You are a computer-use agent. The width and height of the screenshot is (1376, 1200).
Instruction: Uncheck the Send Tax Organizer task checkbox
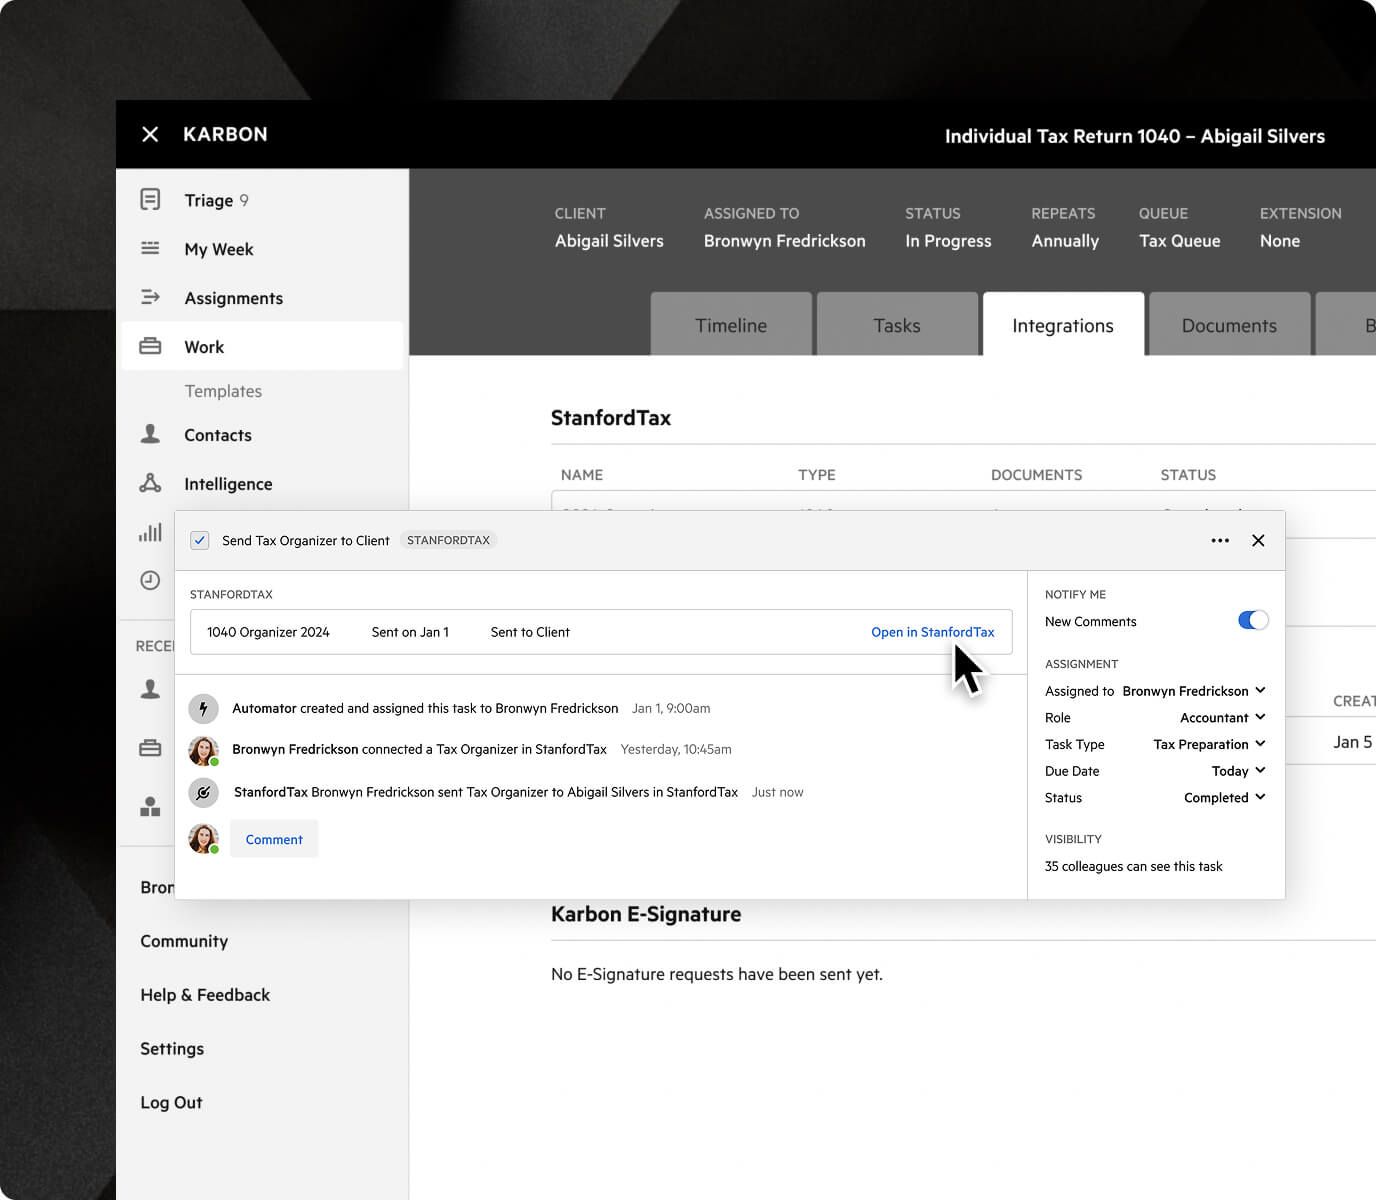[200, 540]
